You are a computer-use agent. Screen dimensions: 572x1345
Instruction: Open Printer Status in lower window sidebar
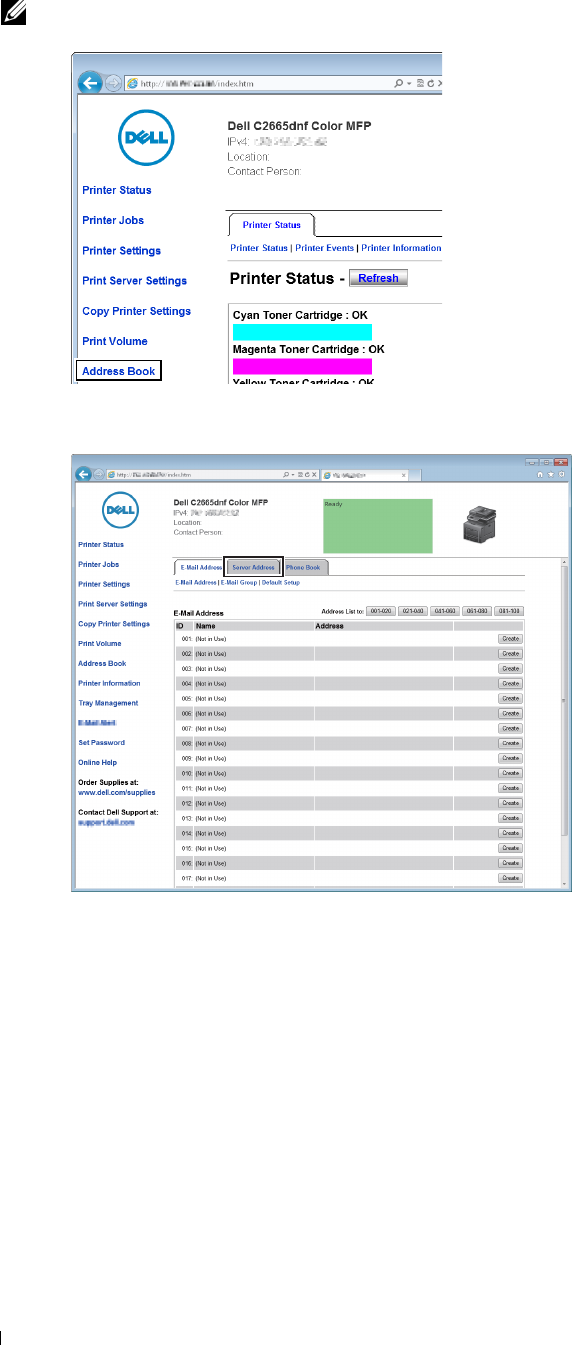[101, 545]
